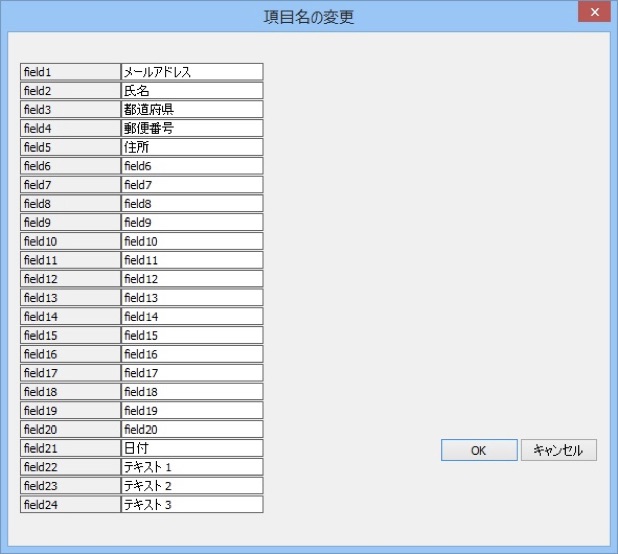Close the 項目名の変更 dialog

pyautogui.click(x=594, y=13)
